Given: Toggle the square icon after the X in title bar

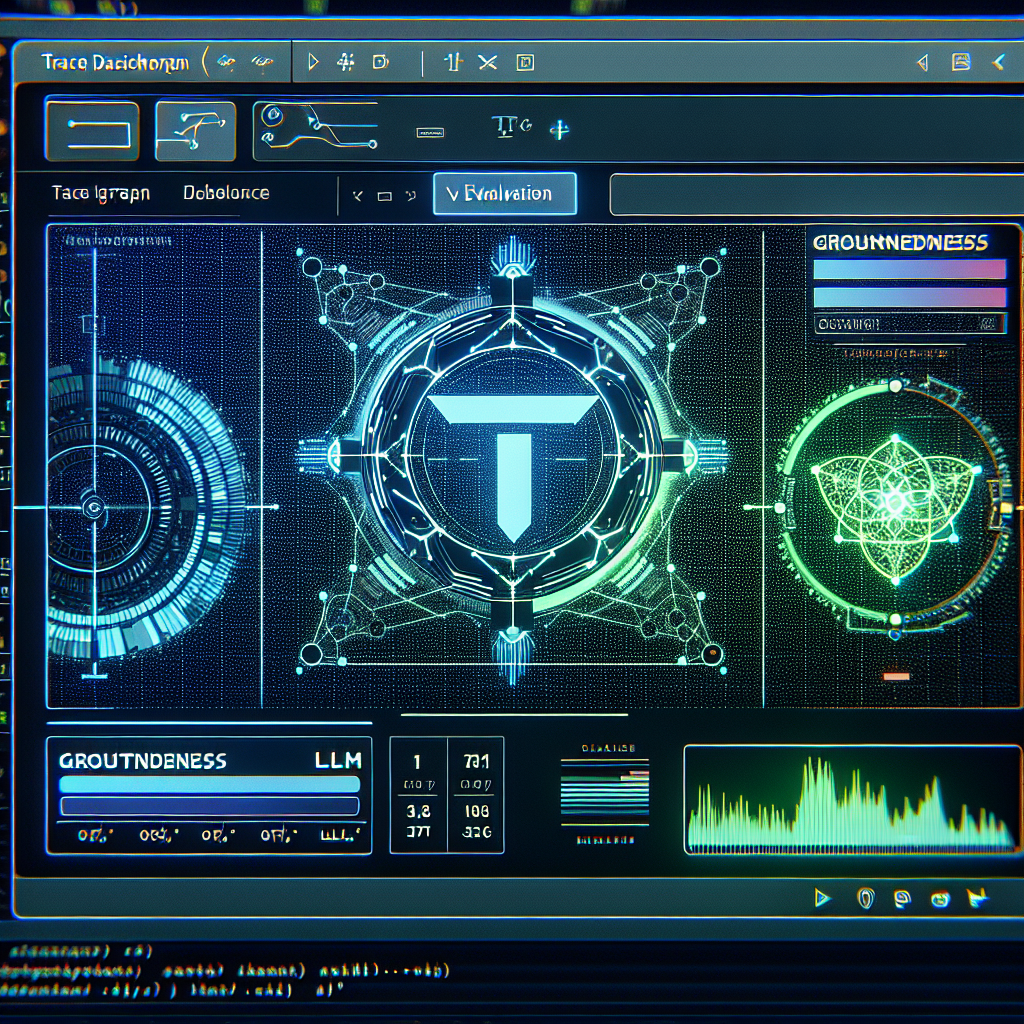Looking at the screenshot, I should click(x=525, y=63).
